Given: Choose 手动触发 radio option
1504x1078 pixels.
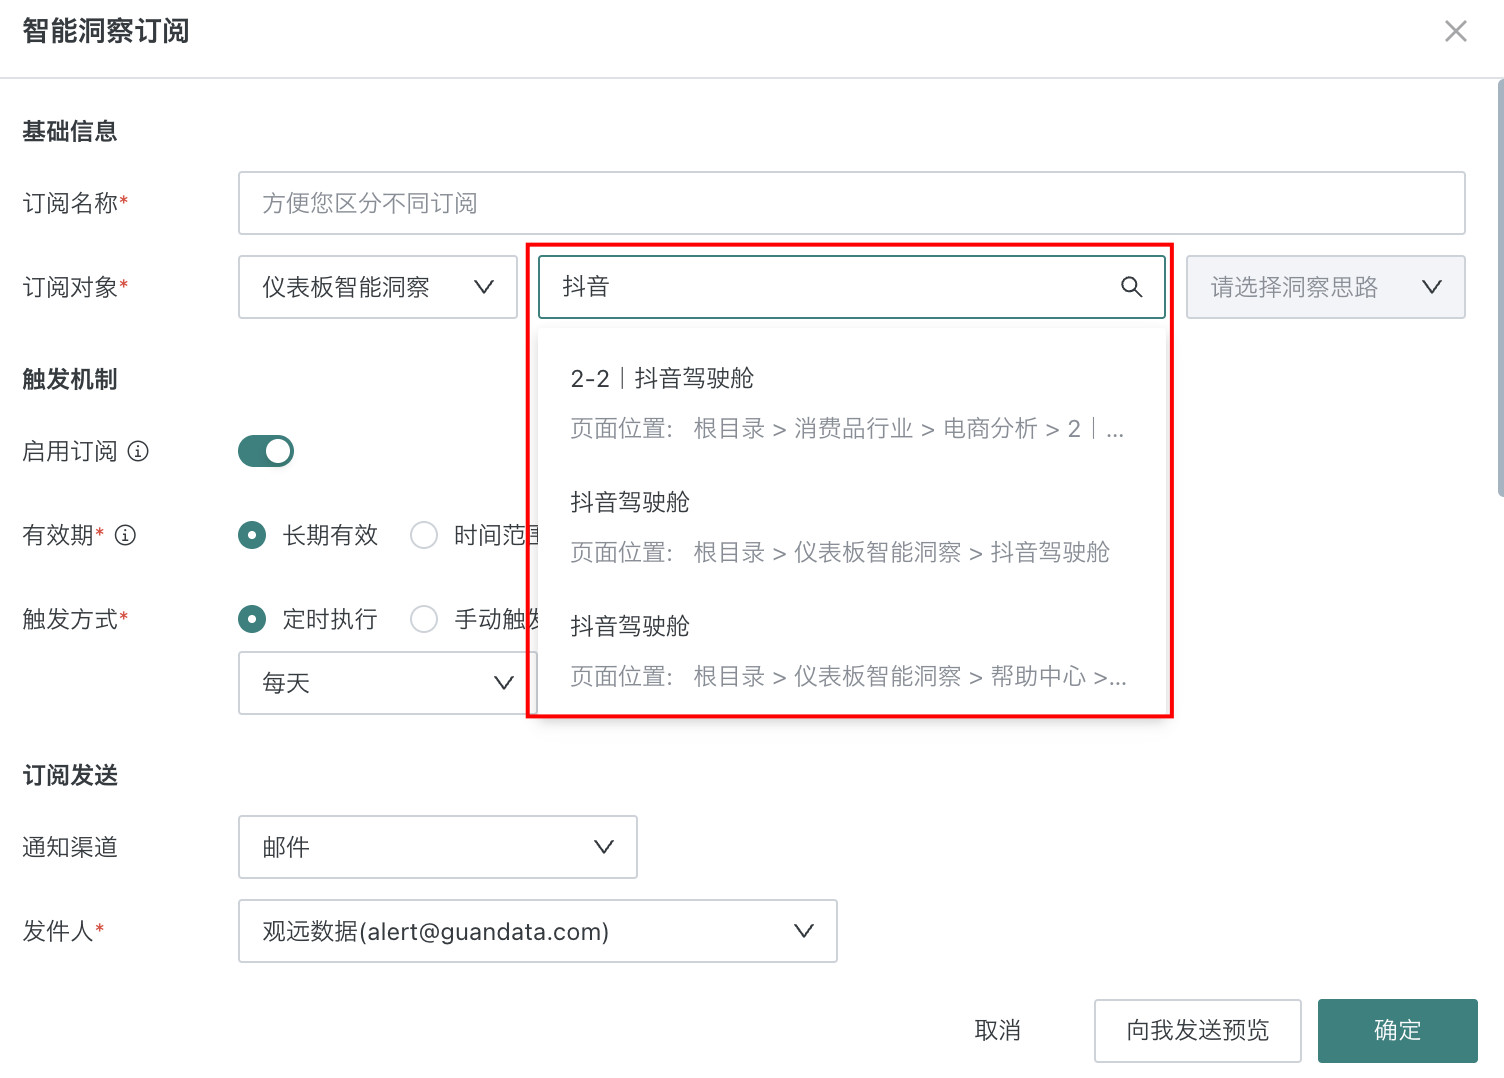Looking at the screenshot, I should click(424, 619).
